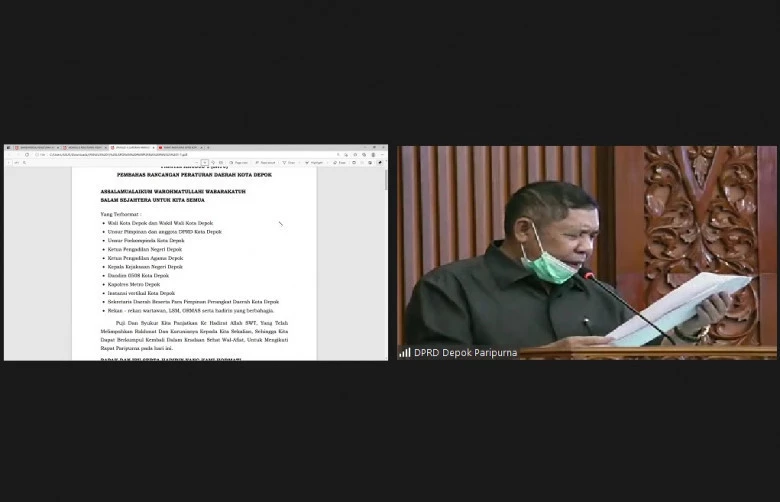Click 'Ketua Pengadilan Agama Depok' bullet
The height and width of the screenshot is (502, 780).
tap(145, 258)
